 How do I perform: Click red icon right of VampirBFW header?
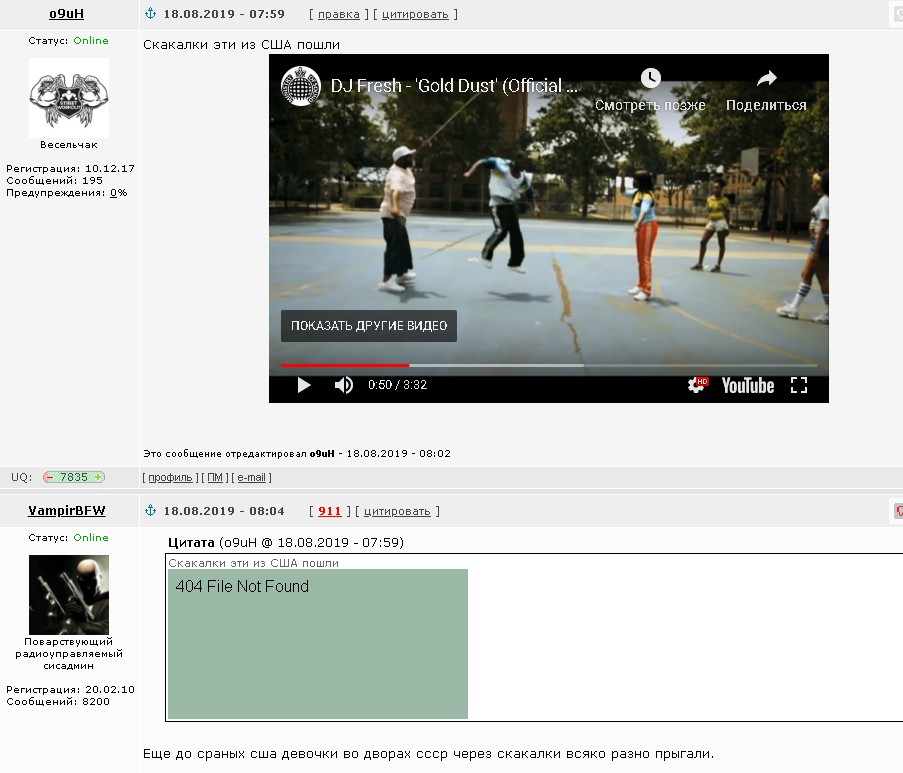[897, 511]
